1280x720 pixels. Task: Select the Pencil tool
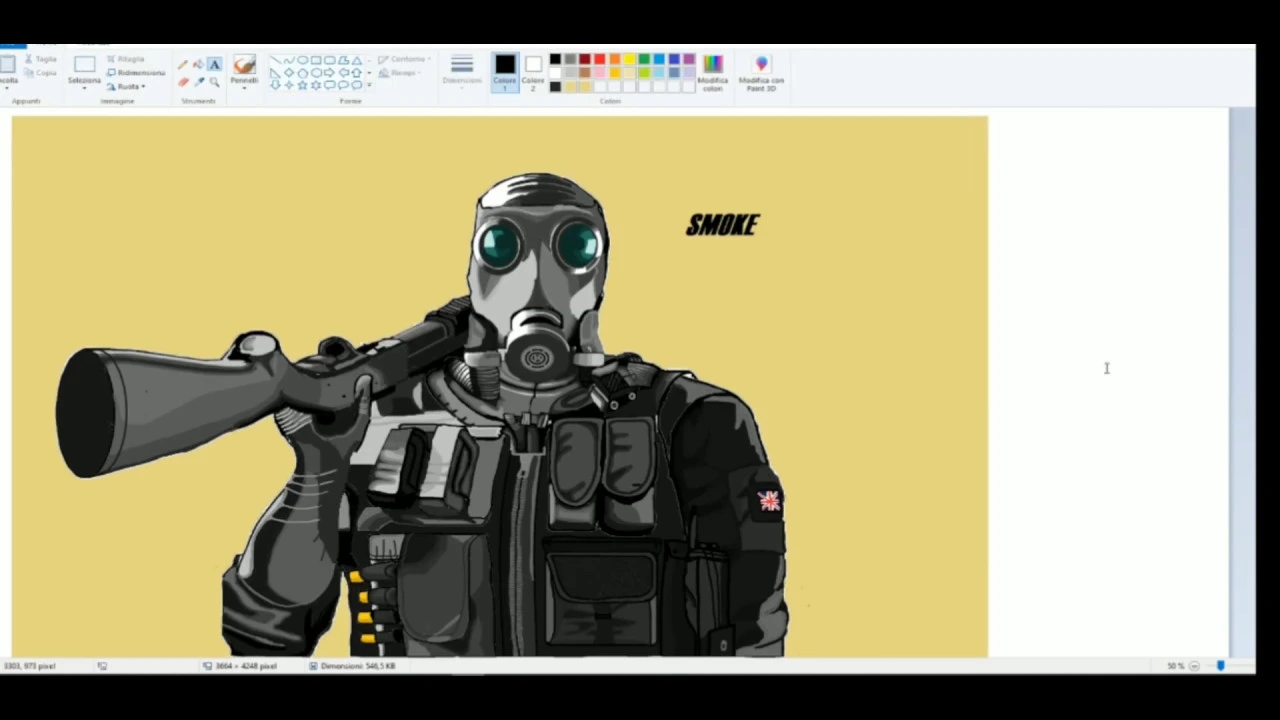point(182,65)
